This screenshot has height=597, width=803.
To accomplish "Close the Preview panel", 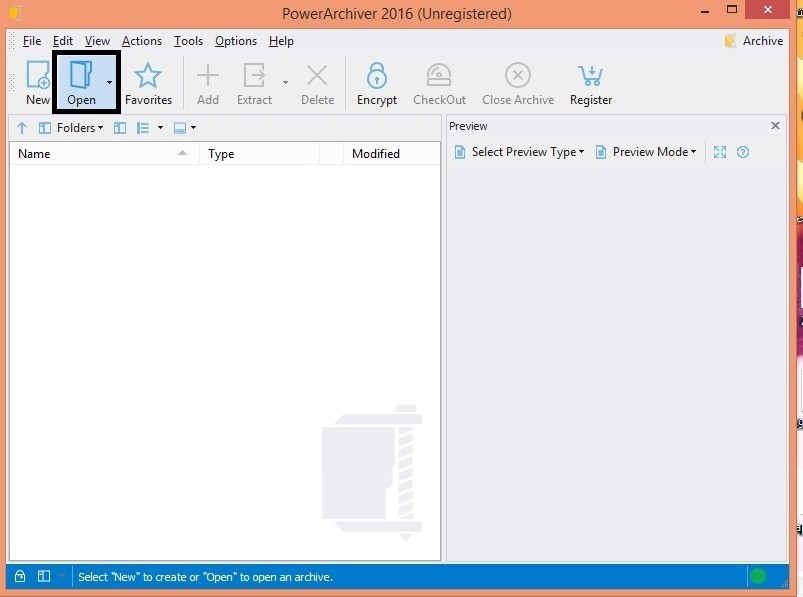I will [775, 125].
